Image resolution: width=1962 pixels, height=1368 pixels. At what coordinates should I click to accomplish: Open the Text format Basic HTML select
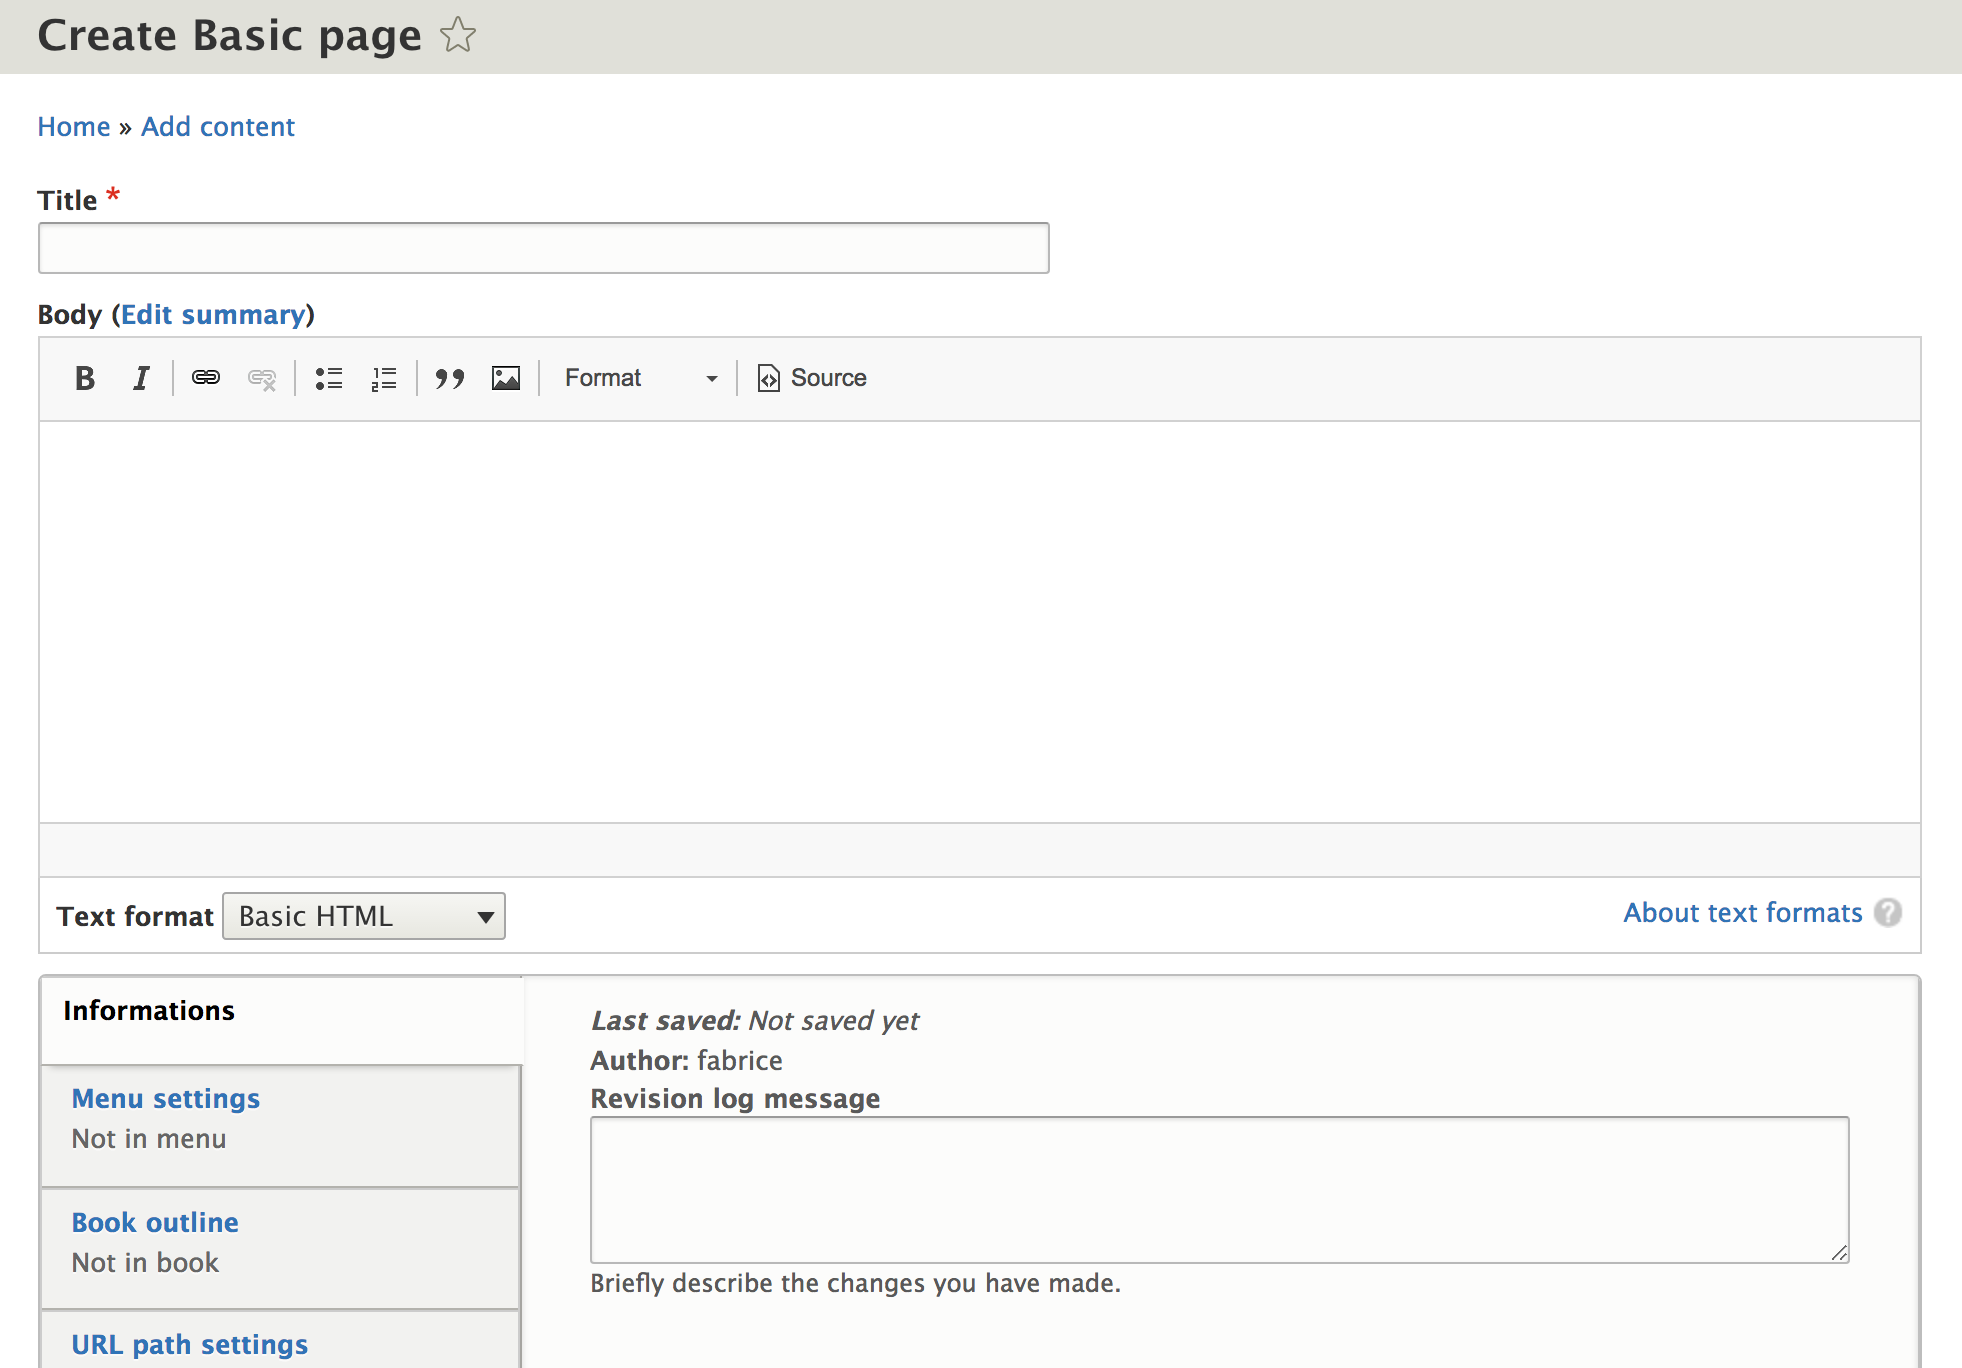tap(364, 916)
